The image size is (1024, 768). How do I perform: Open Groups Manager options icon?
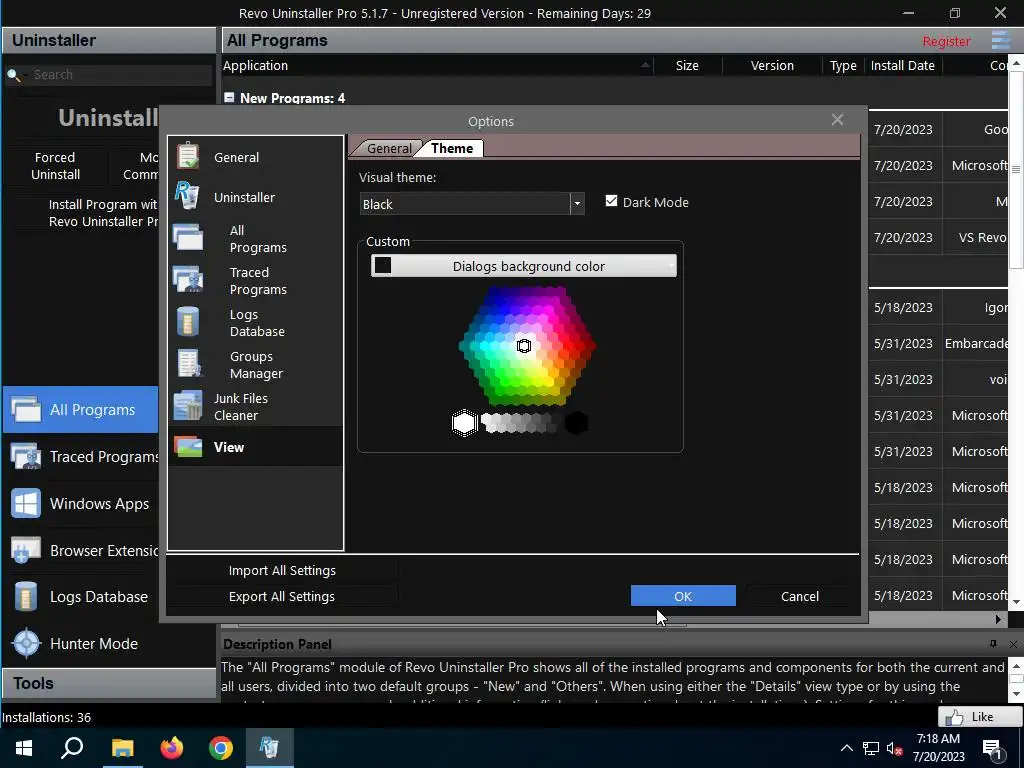click(189, 364)
